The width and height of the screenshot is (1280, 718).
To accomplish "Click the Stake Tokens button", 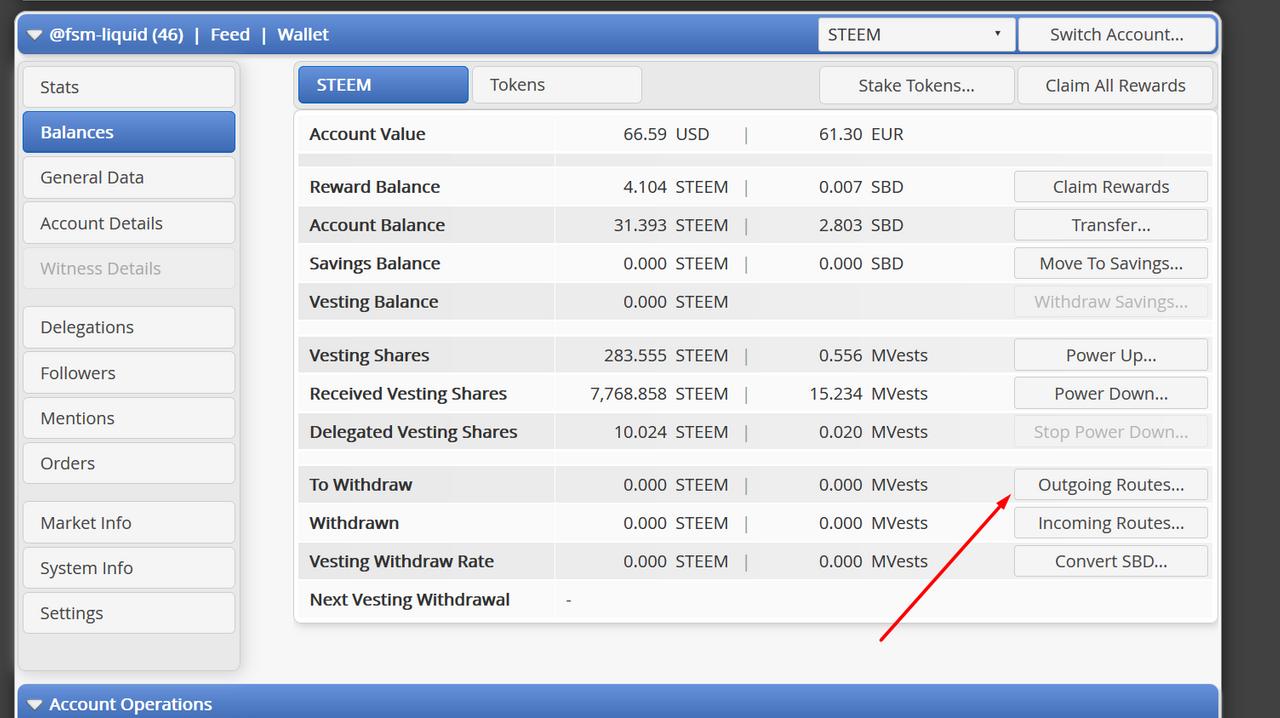I will pos(916,85).
